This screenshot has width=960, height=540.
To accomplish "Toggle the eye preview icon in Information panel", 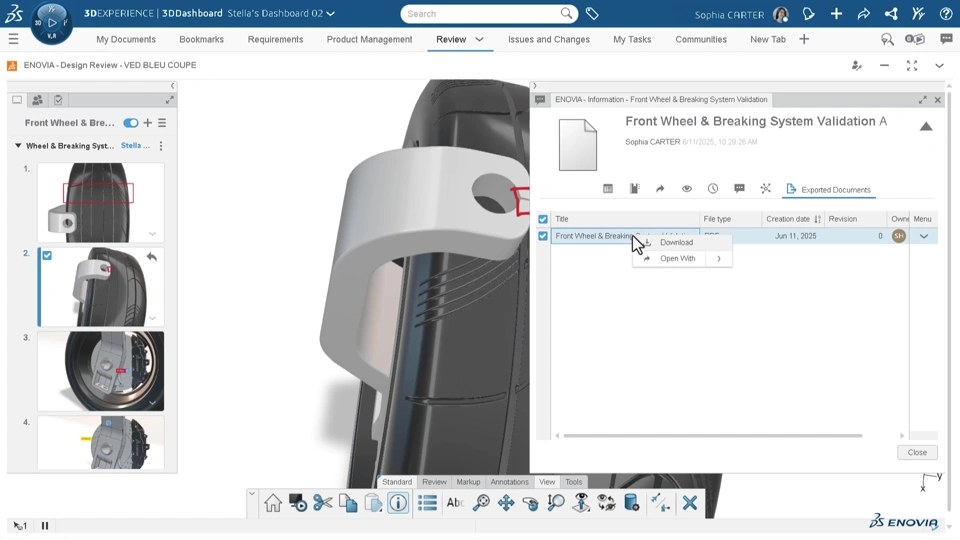I will click(686, 189).
